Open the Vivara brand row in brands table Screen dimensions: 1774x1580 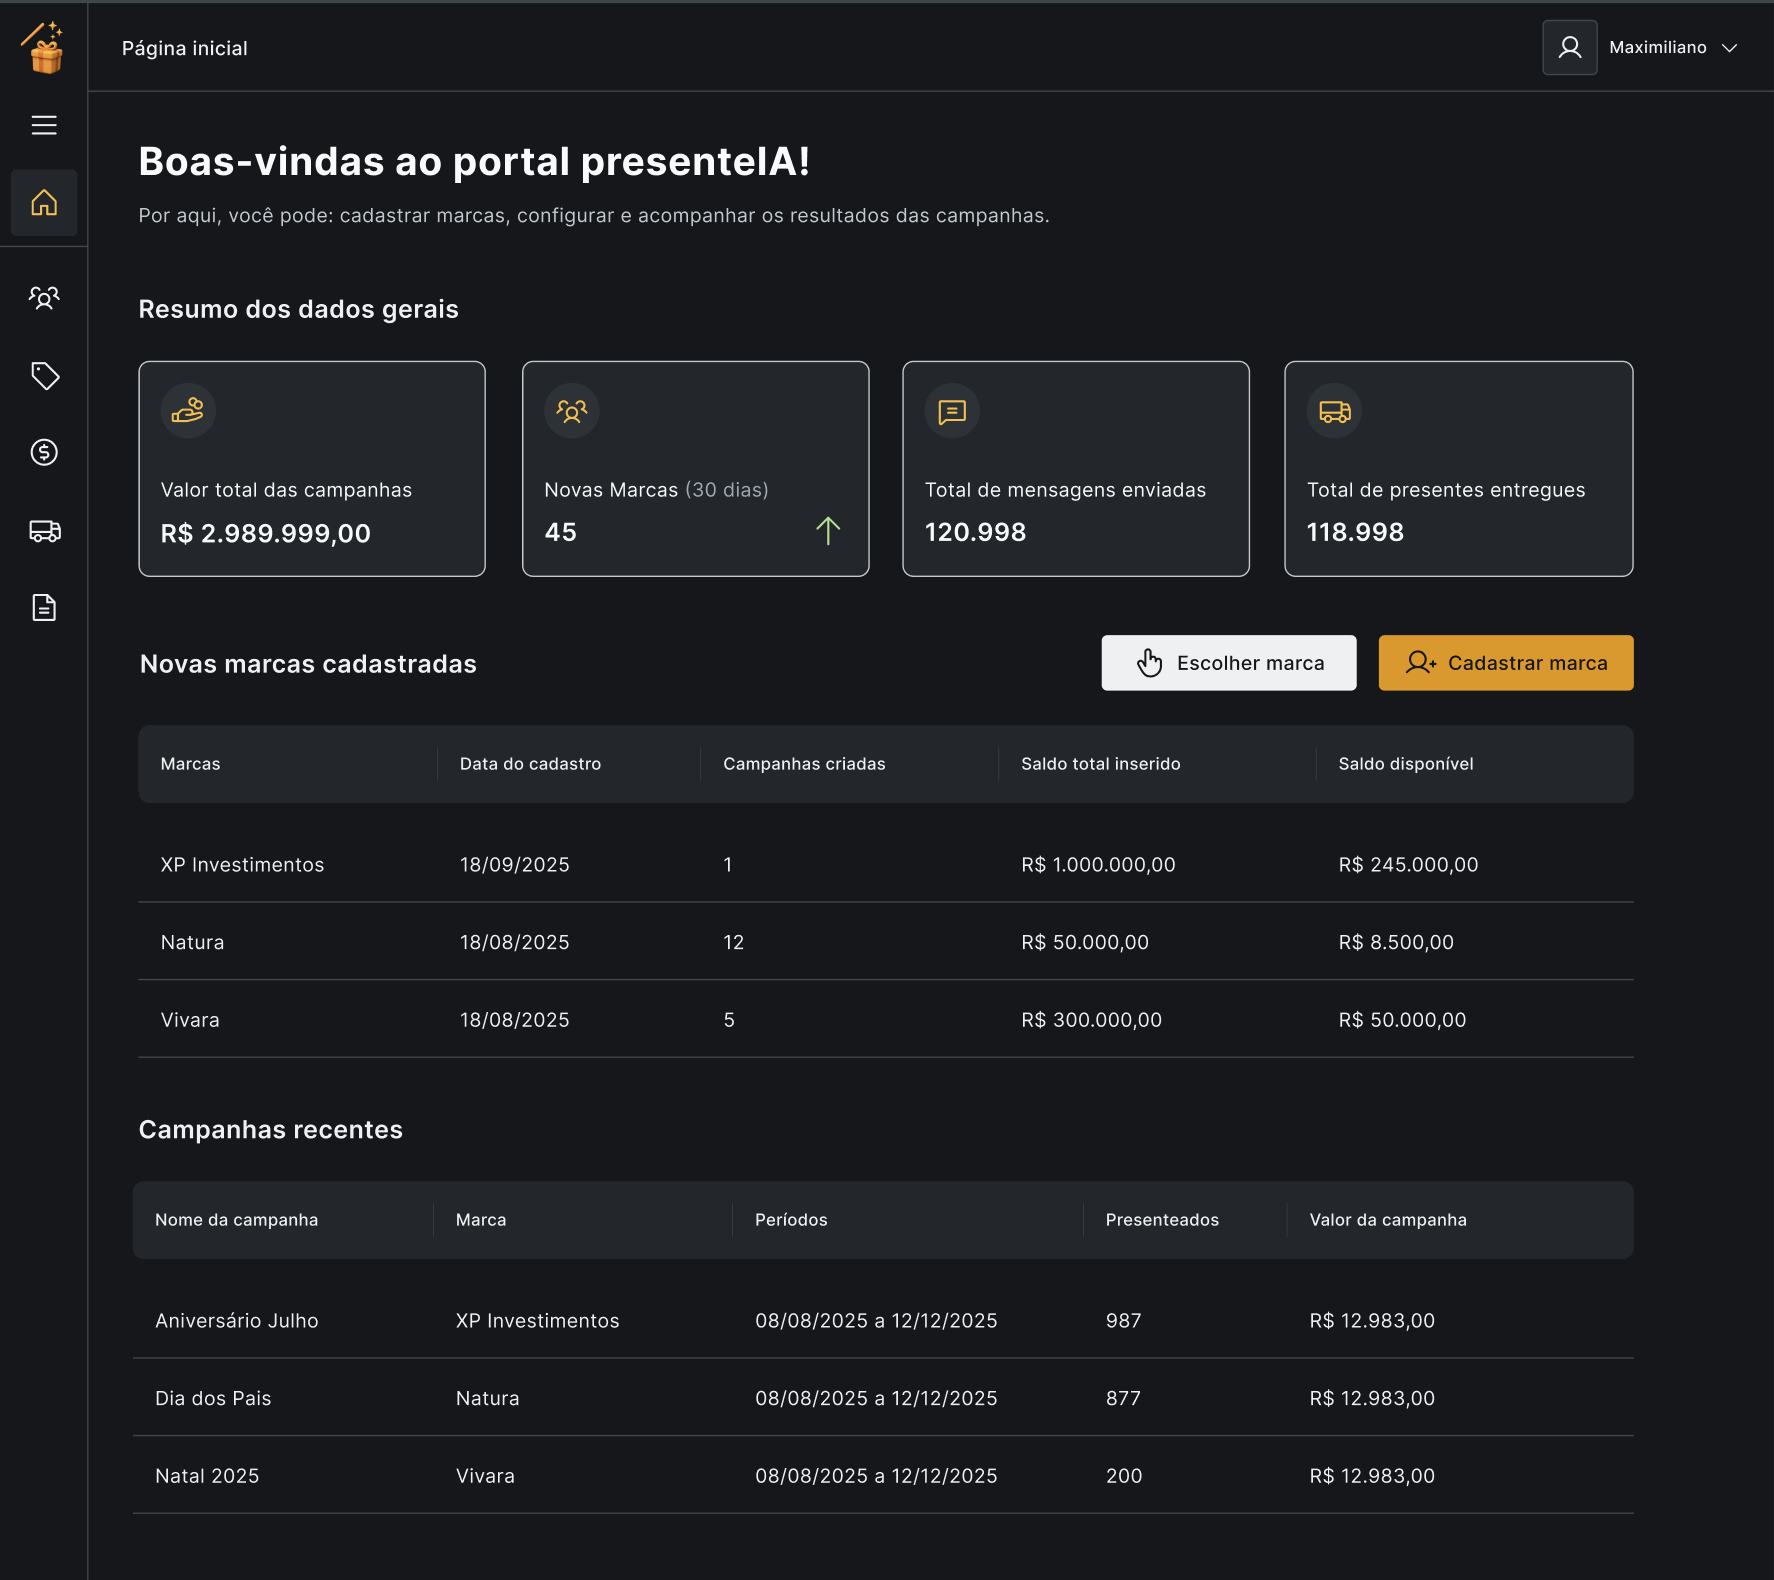click(x=886, y=1020)
